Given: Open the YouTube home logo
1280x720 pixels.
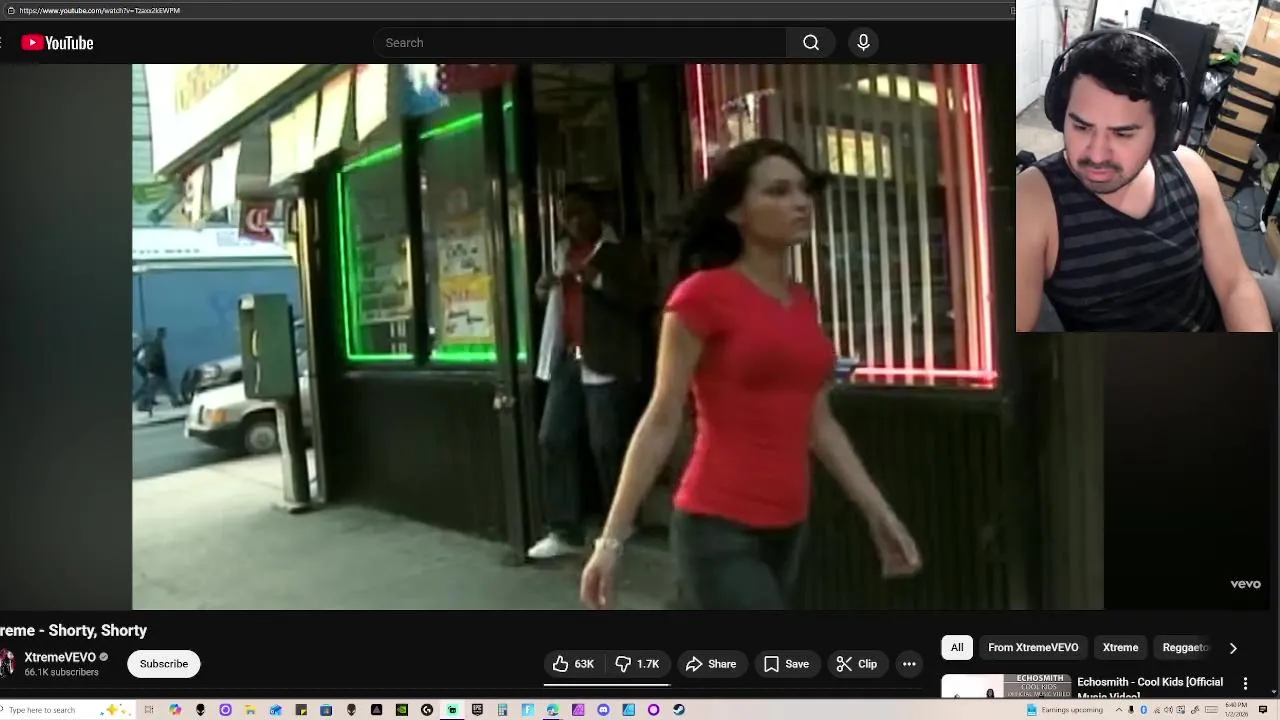Looking at the screenshot, I should pos(58,43).
